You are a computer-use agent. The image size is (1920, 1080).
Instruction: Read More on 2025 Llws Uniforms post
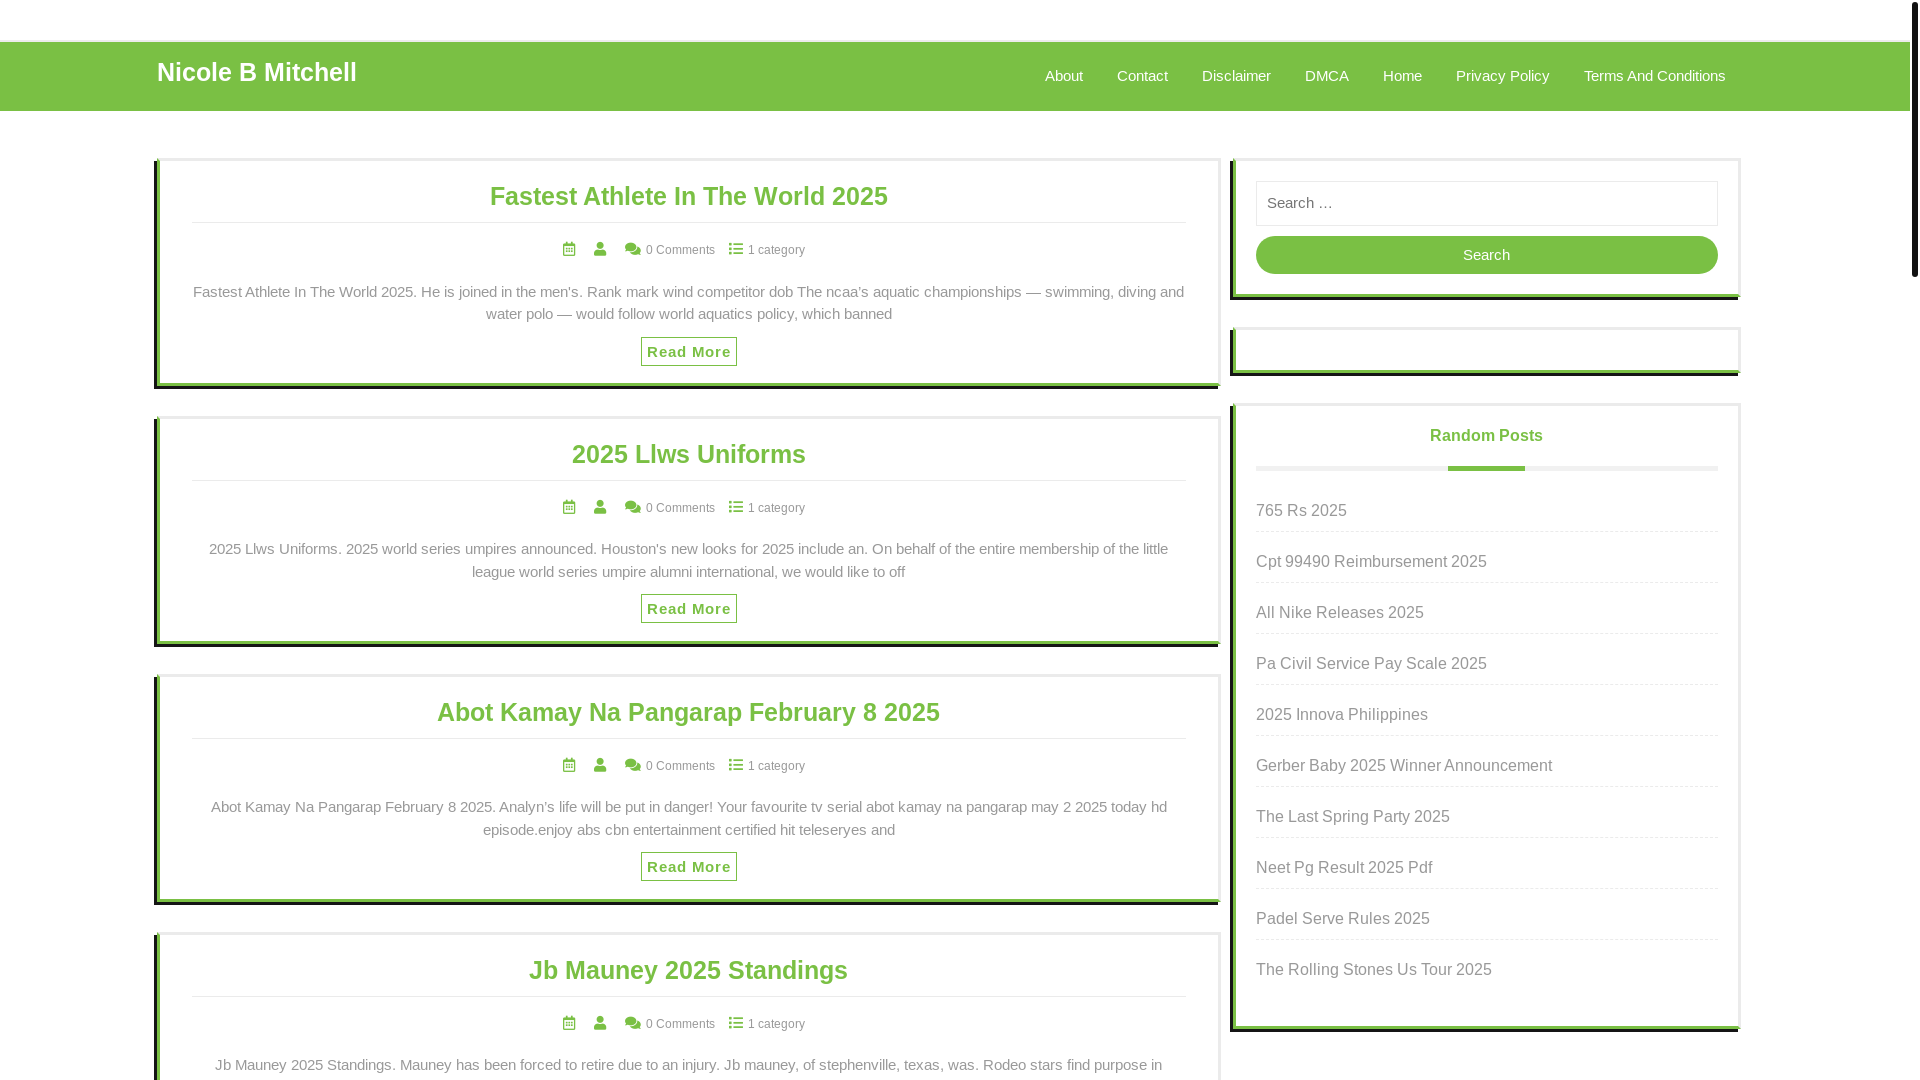click(x=689, y=609)
